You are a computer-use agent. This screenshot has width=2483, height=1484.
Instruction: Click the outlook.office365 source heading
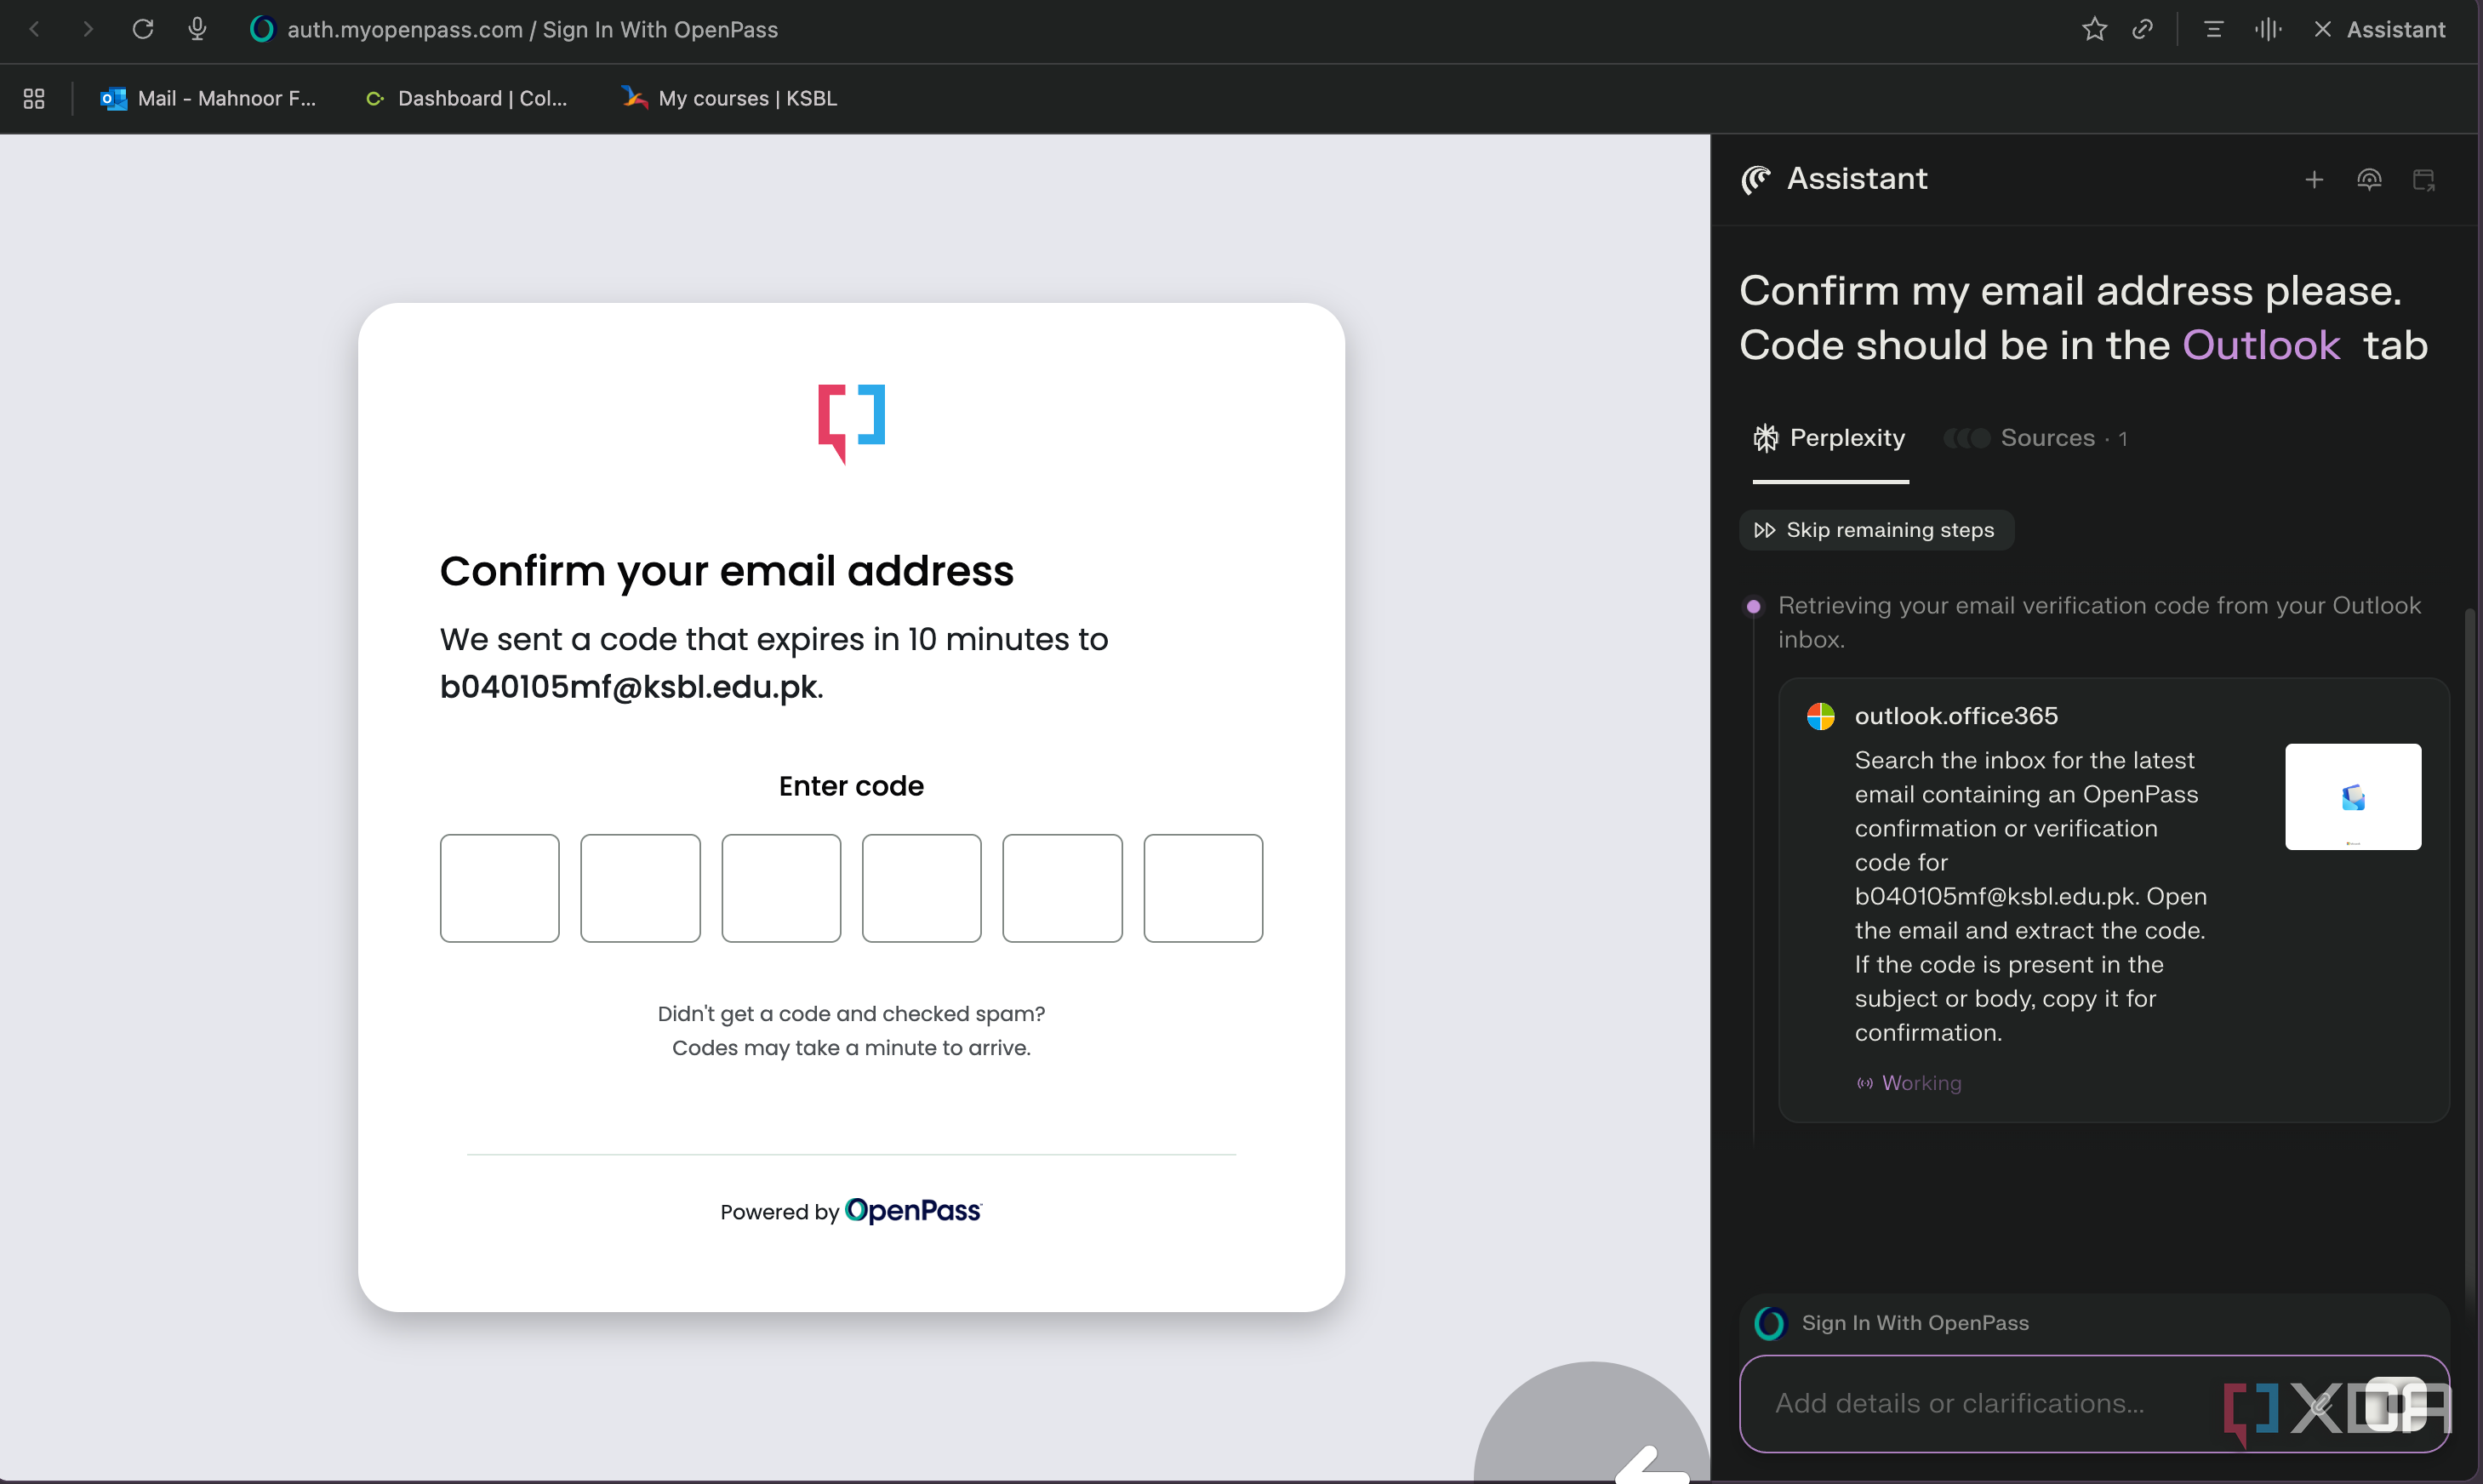tap(1956, 716)
